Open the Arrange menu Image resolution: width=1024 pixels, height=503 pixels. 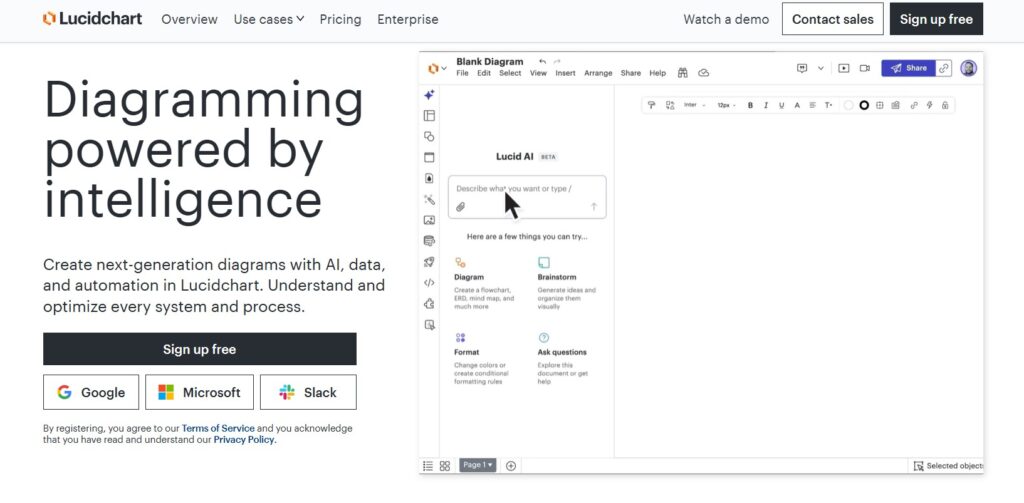pyautogui.click(x=598, y=73)
